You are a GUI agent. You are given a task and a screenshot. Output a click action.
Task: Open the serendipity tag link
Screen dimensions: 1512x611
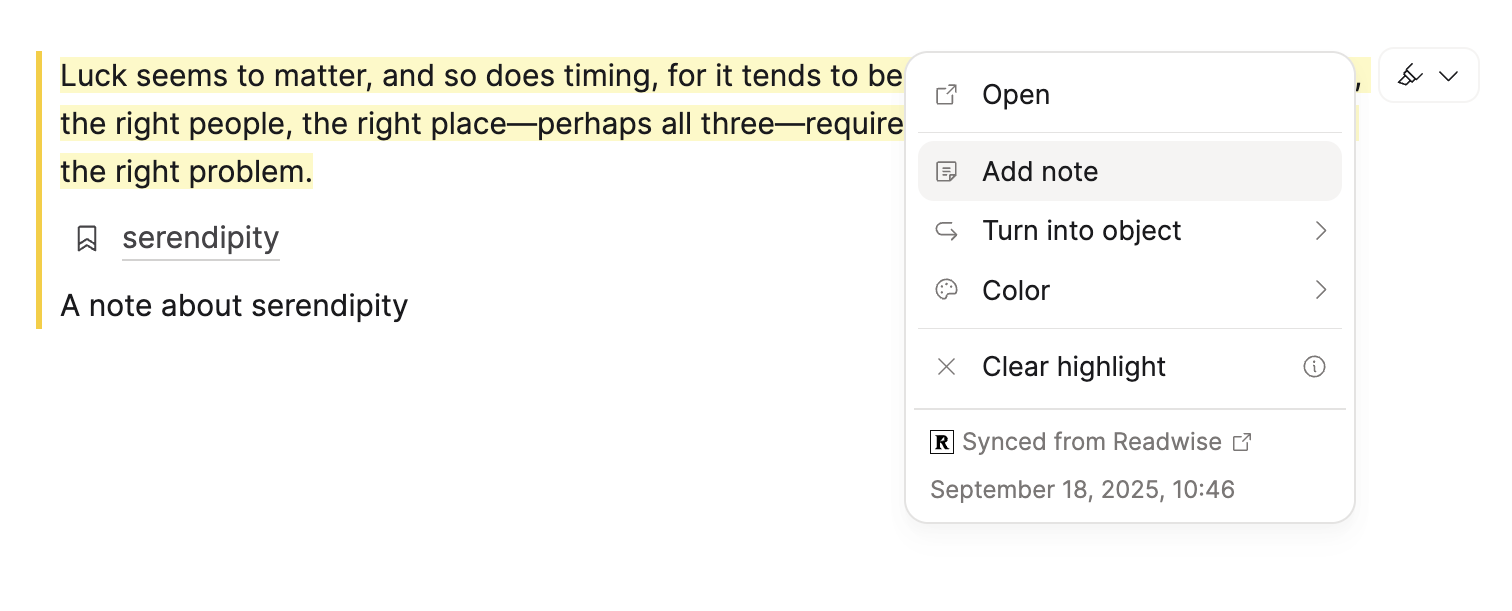click(200, 238)
